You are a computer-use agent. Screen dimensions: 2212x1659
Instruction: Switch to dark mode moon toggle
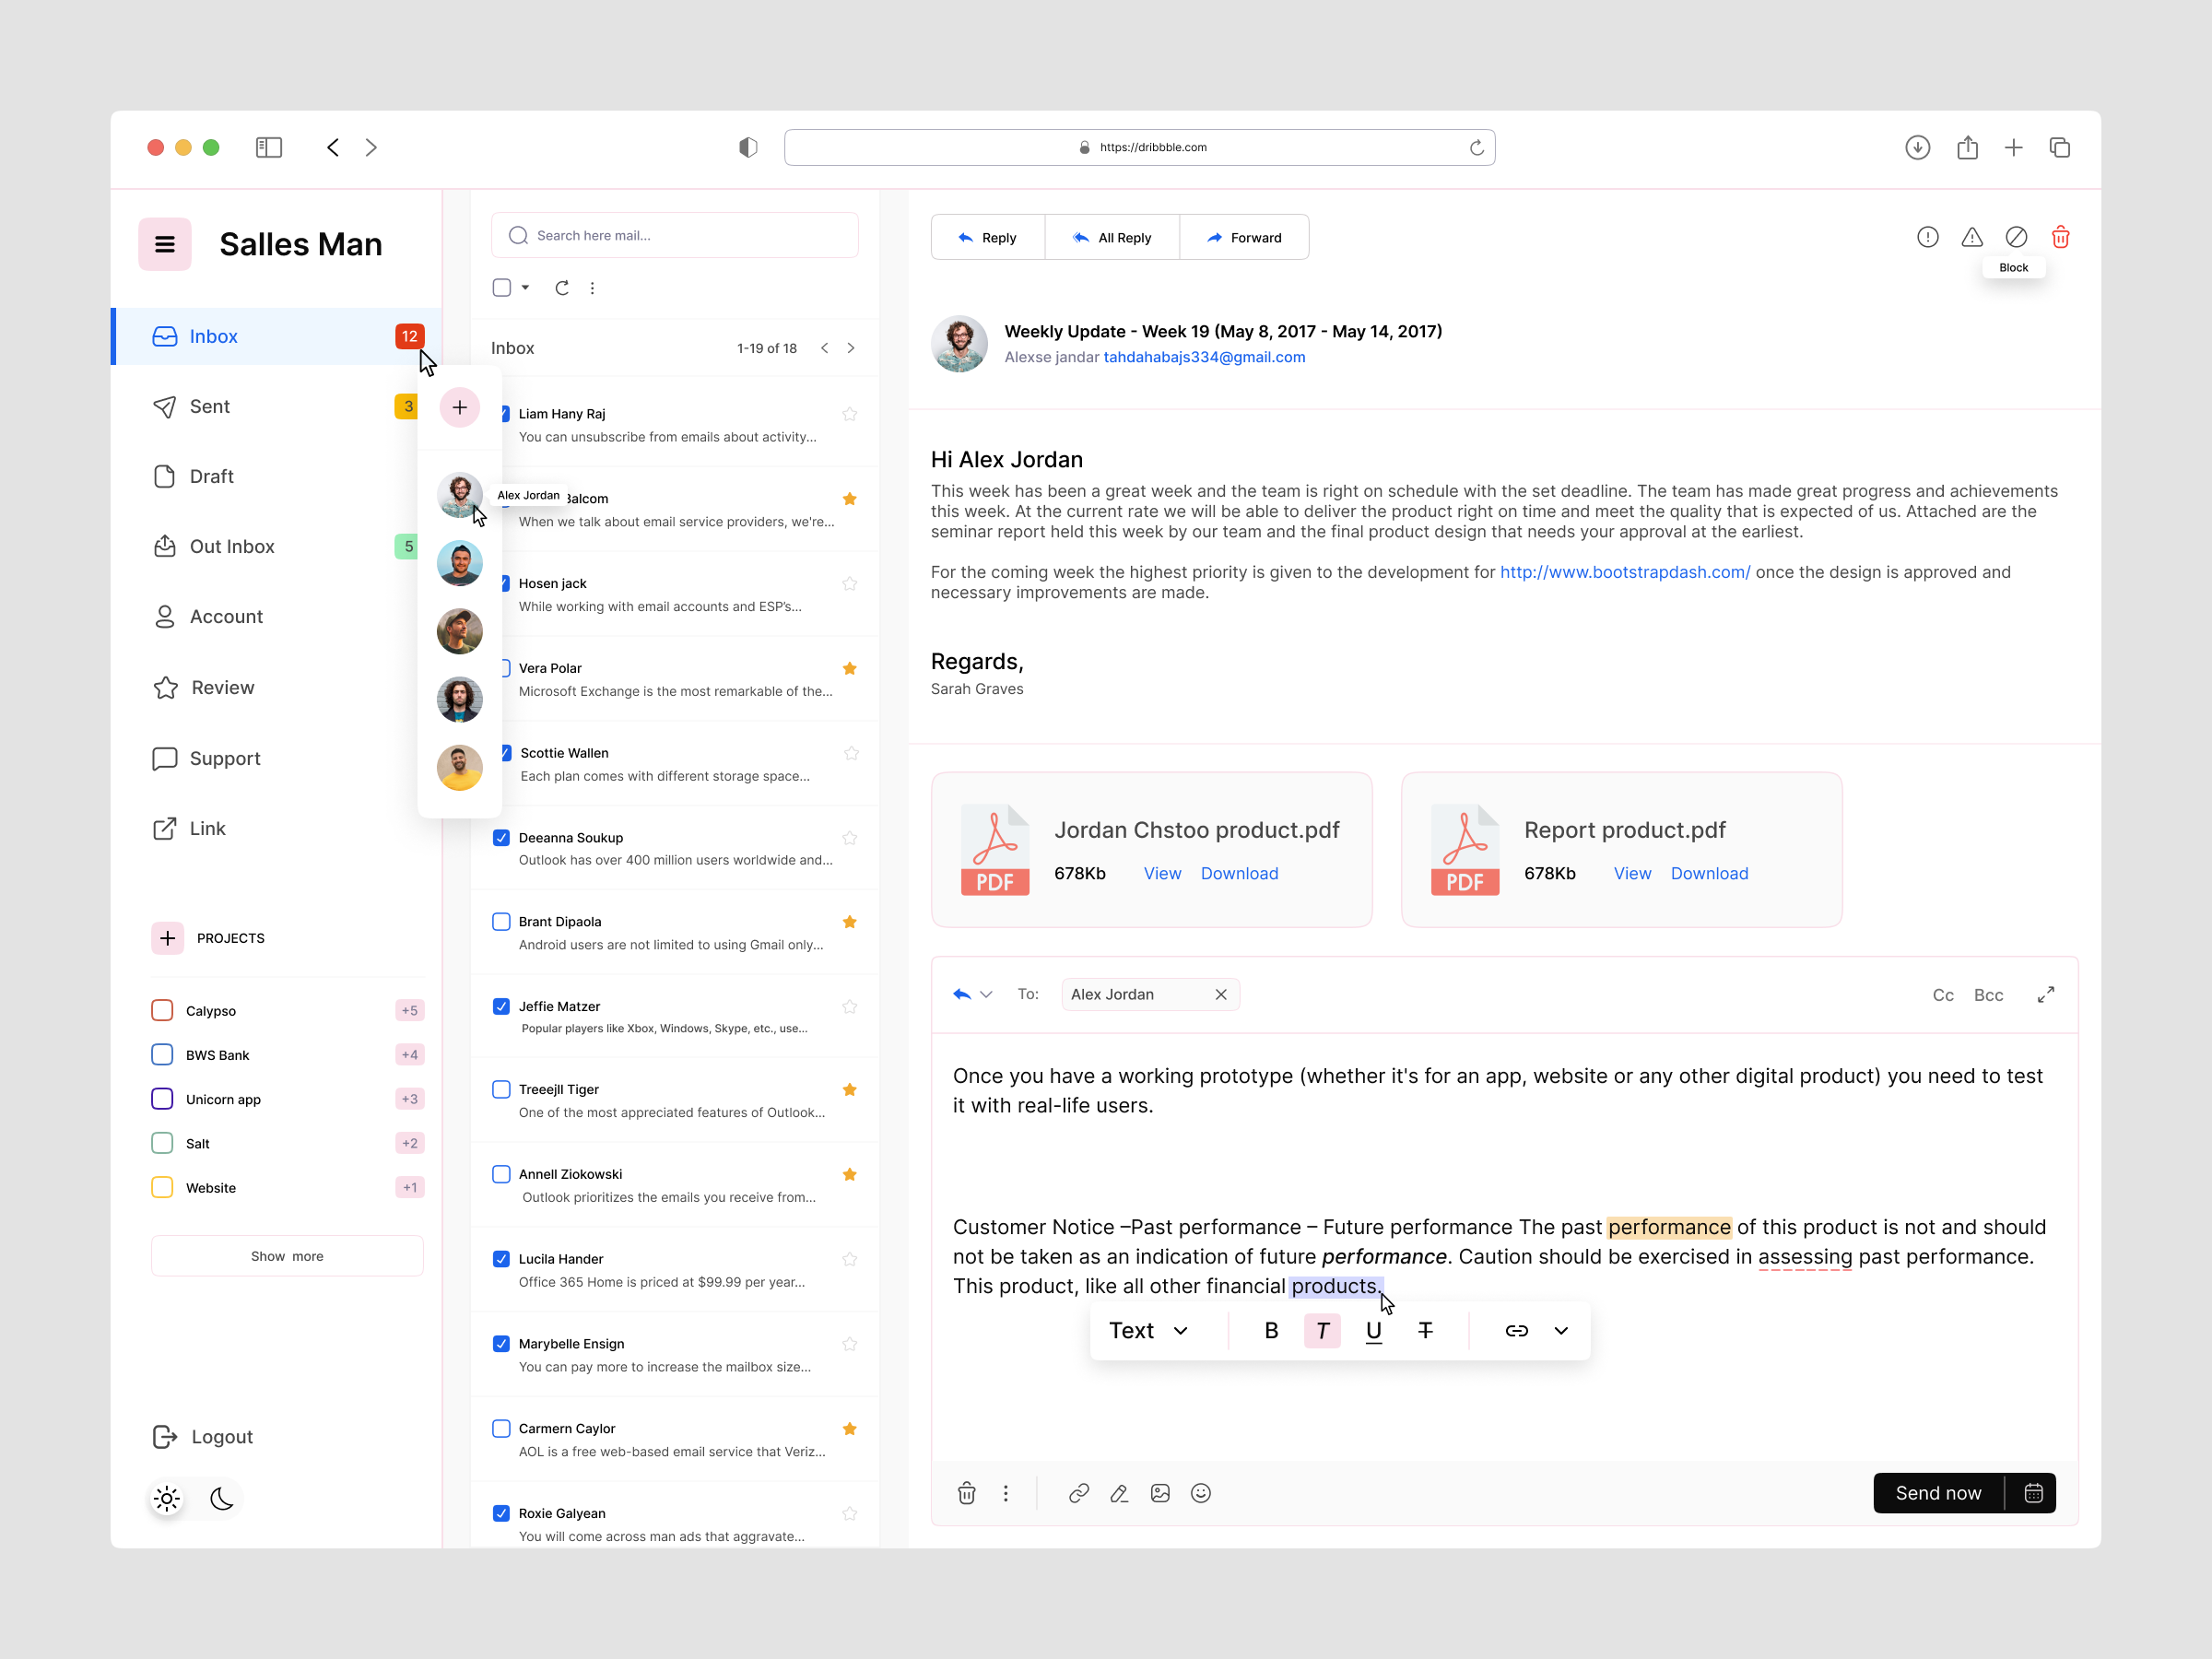click(x=222, y=1498)
